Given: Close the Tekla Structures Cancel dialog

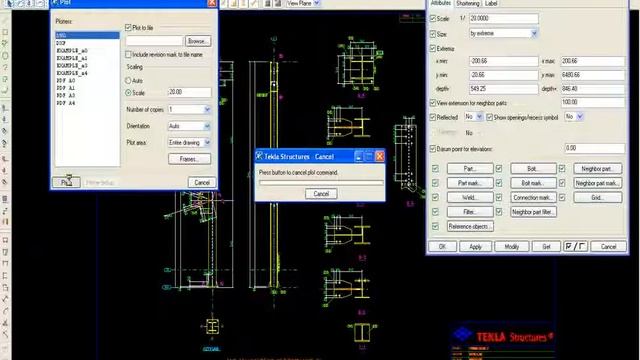Looking at the screenshot, I should click(x=380, y=156).
